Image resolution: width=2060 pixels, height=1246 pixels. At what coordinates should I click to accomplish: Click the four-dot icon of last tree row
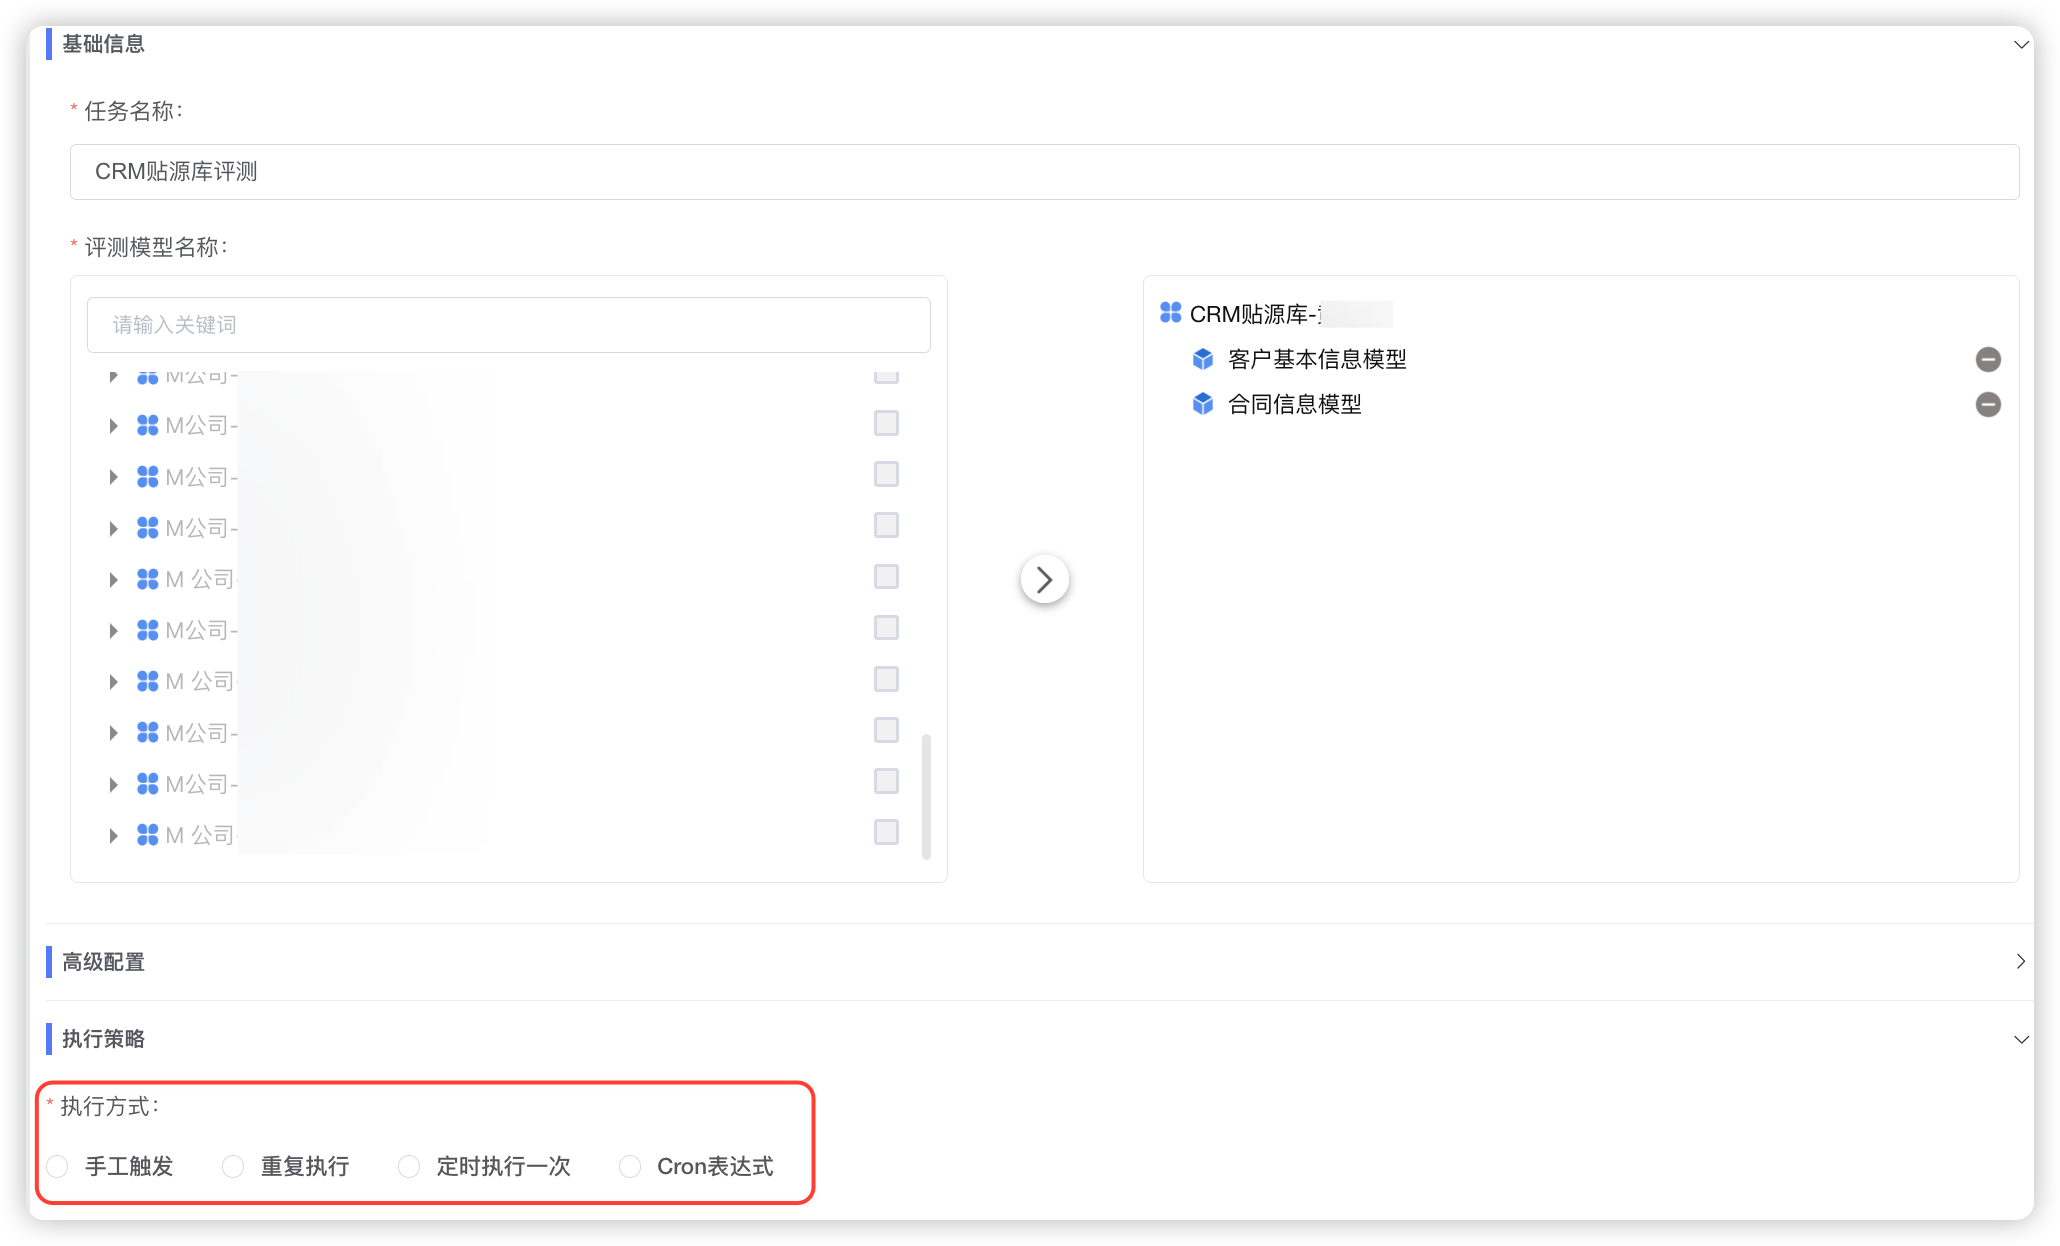point(147,834)
